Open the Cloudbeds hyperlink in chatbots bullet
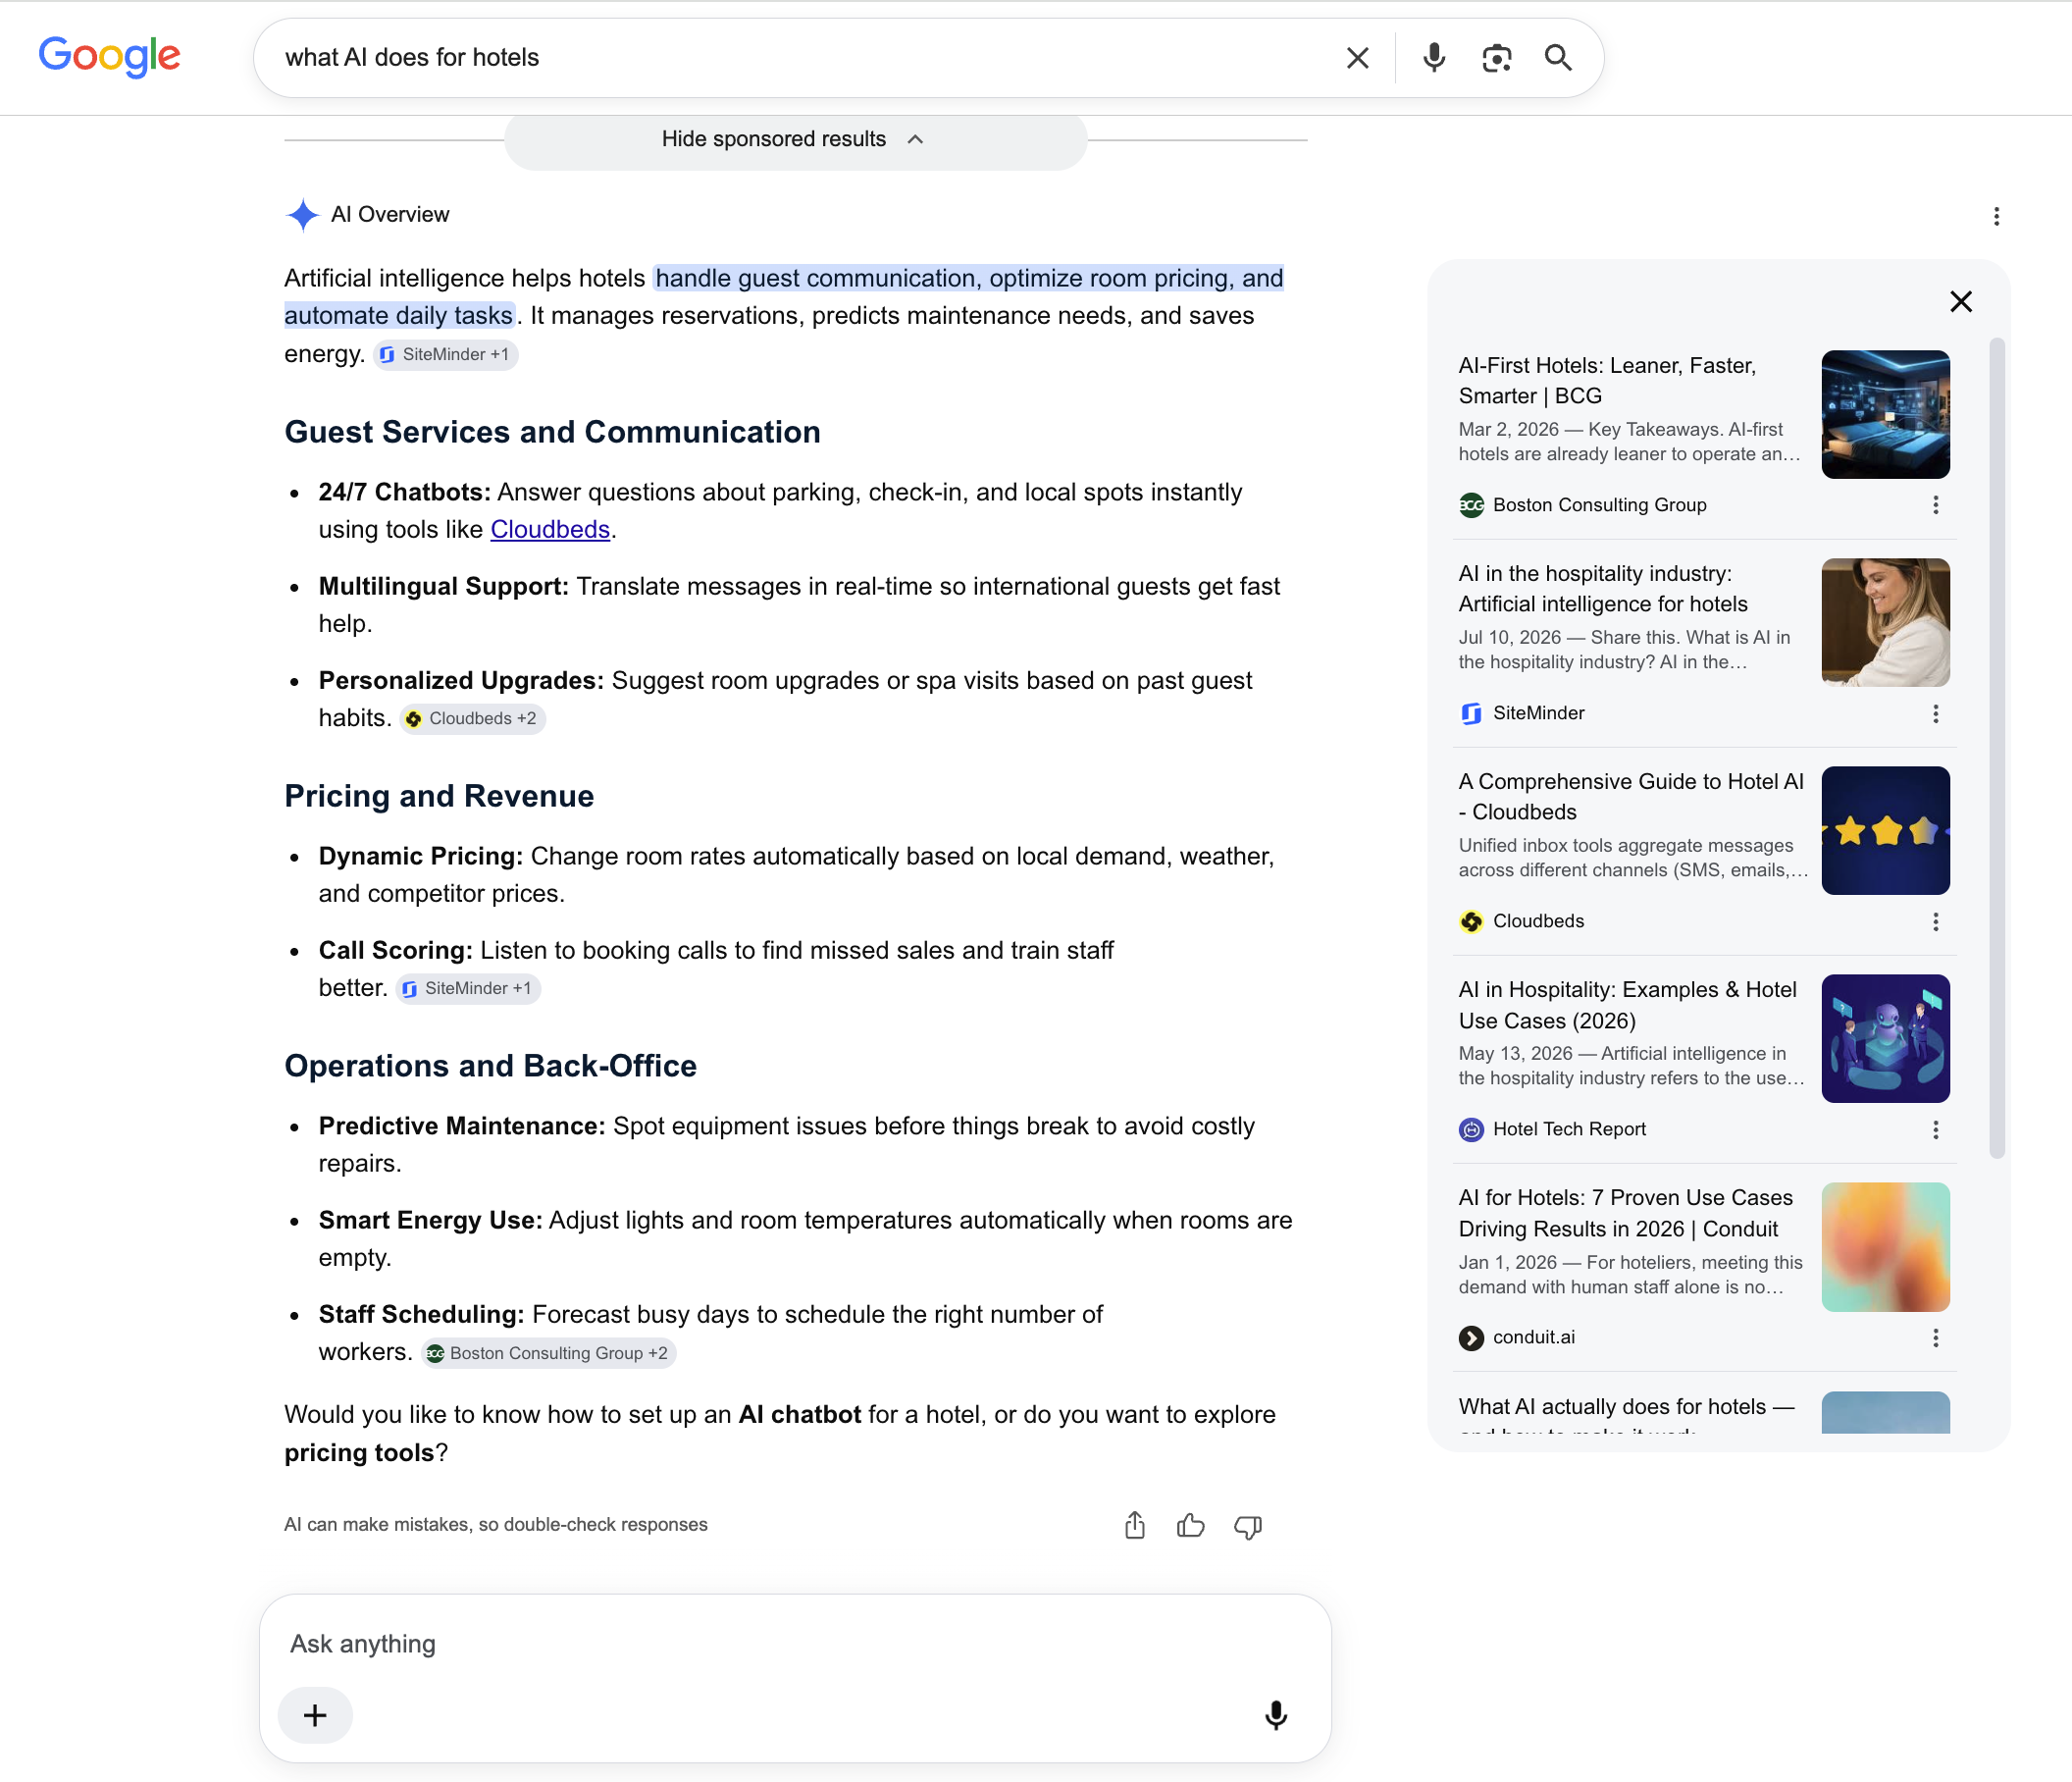 click(550, 529)
